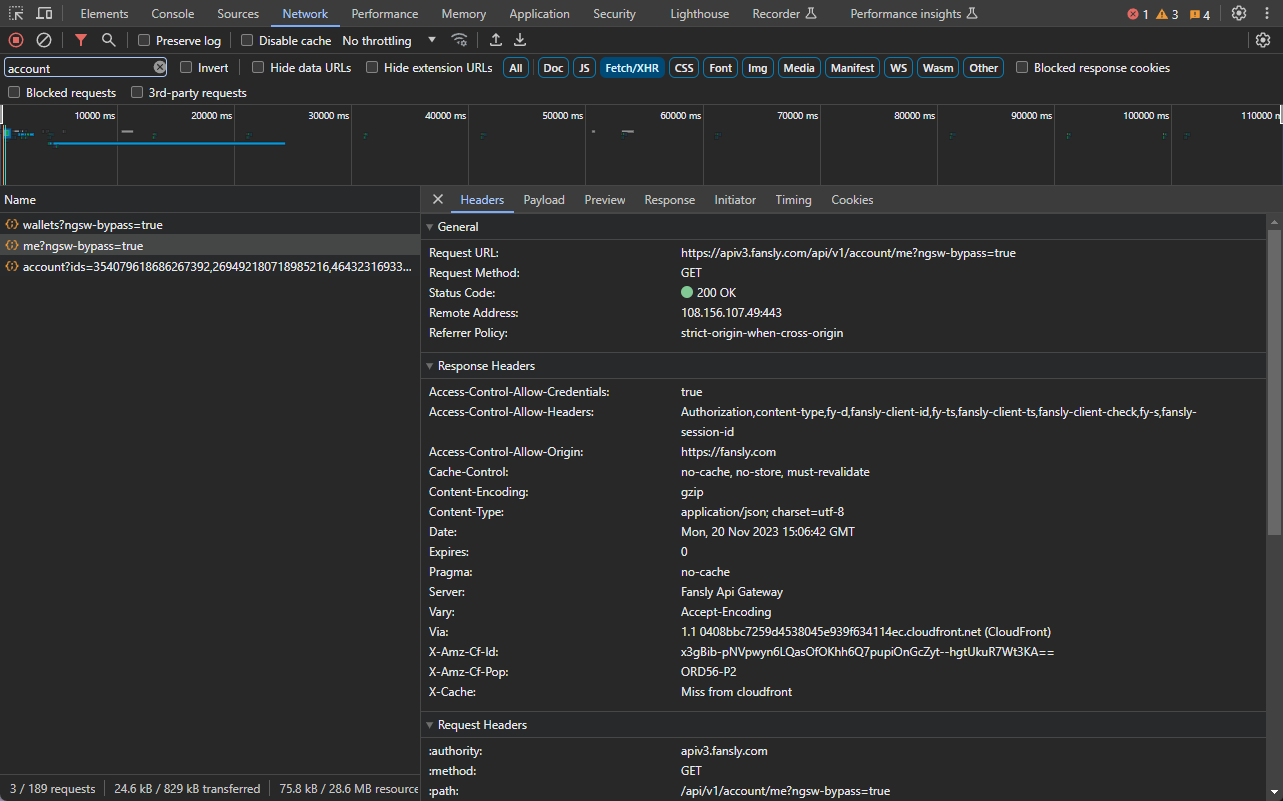Image resolution: width=1283 pixels, height=801 pixels.
Task: Toggle the device toolbar icon
Action: 45,14
